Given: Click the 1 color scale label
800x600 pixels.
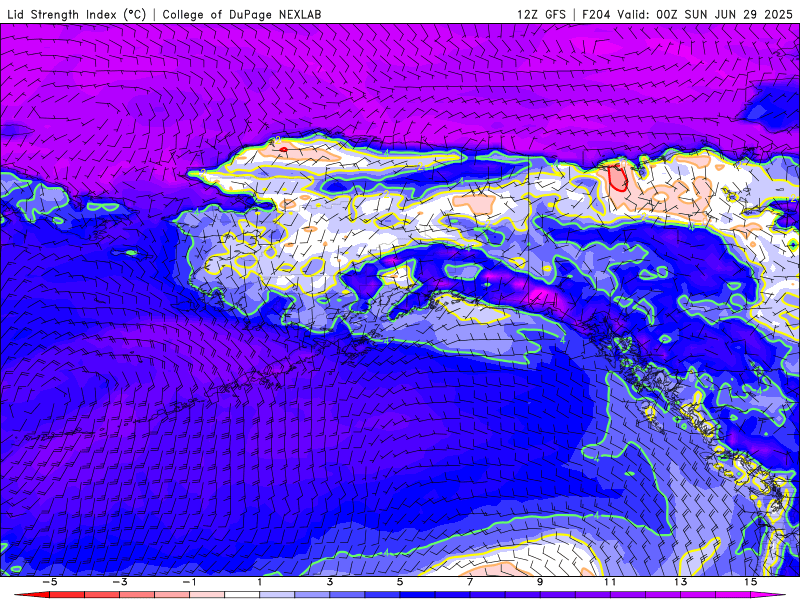Looking at the screenshot, I should click(x=260, y=582).
